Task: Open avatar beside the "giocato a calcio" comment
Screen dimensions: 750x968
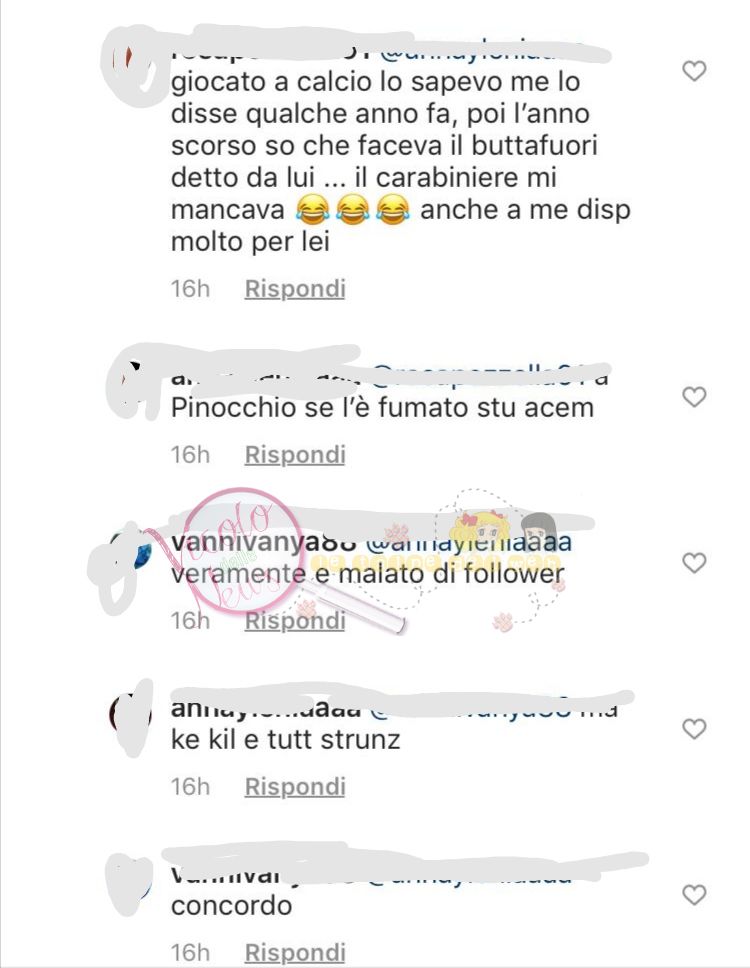Action: pos(131,62)
